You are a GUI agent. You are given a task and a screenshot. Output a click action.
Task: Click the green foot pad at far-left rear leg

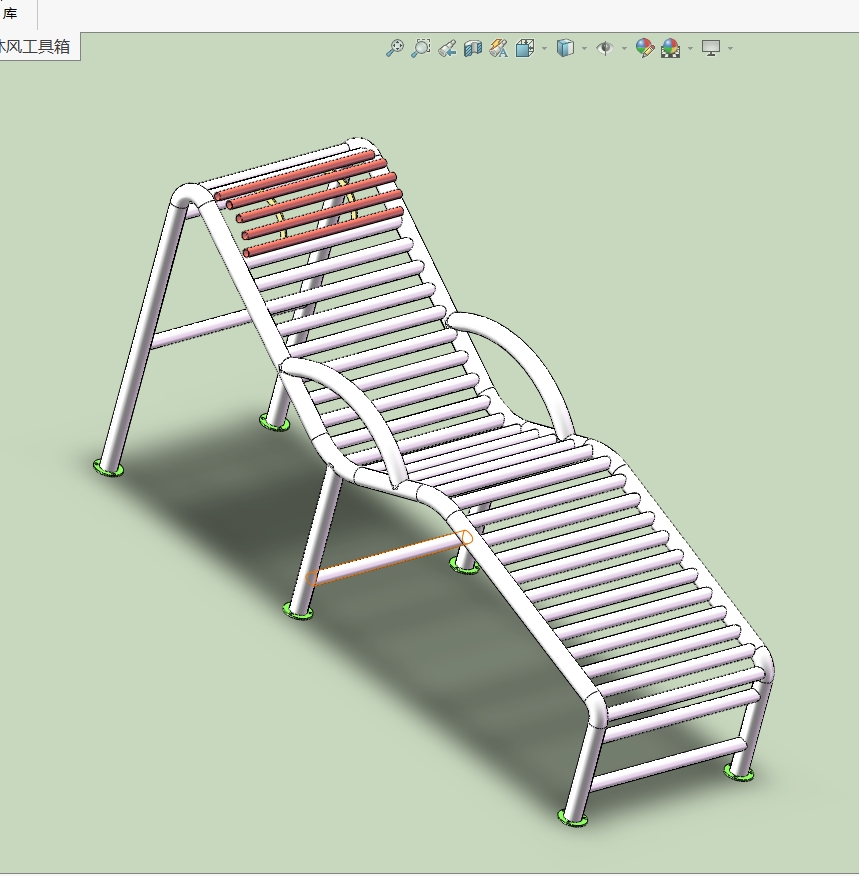108,467
